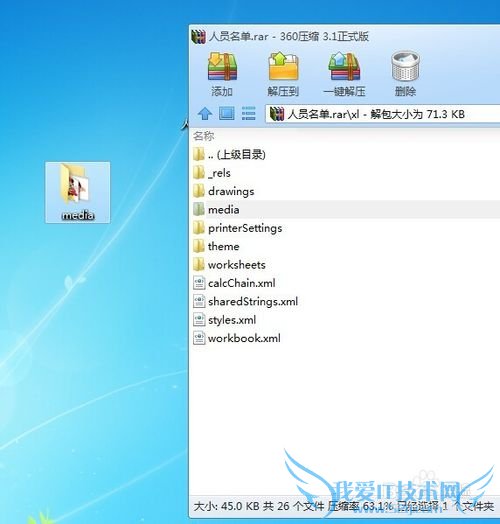Click the _rels folder icon
This screenshot has height=524, width=500.
[x=199, y=173]
